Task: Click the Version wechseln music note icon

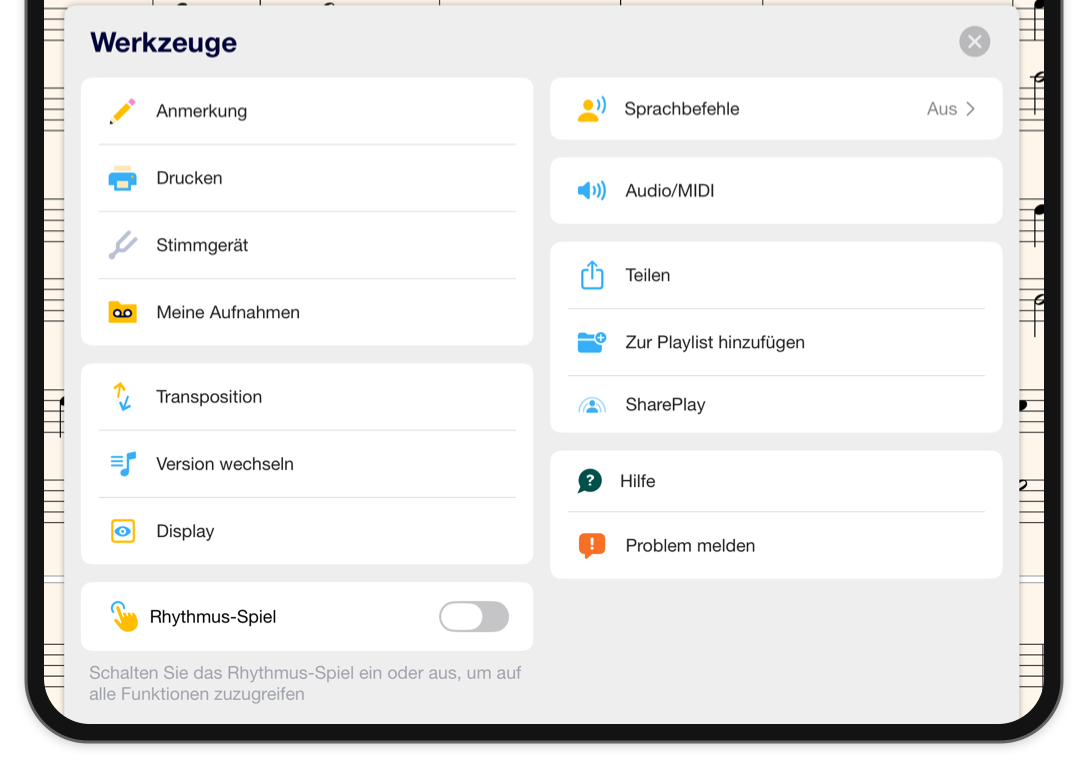Action: (123, 464)
